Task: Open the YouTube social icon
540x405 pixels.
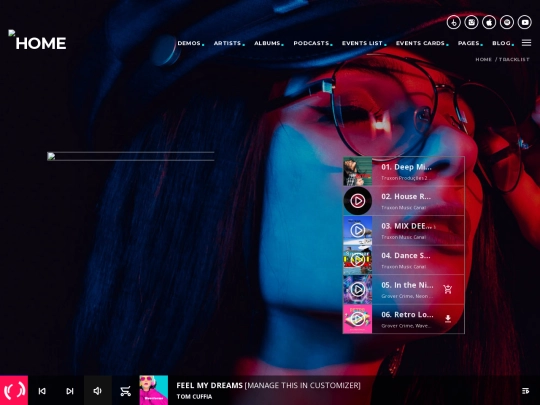Action: point(525,22)
